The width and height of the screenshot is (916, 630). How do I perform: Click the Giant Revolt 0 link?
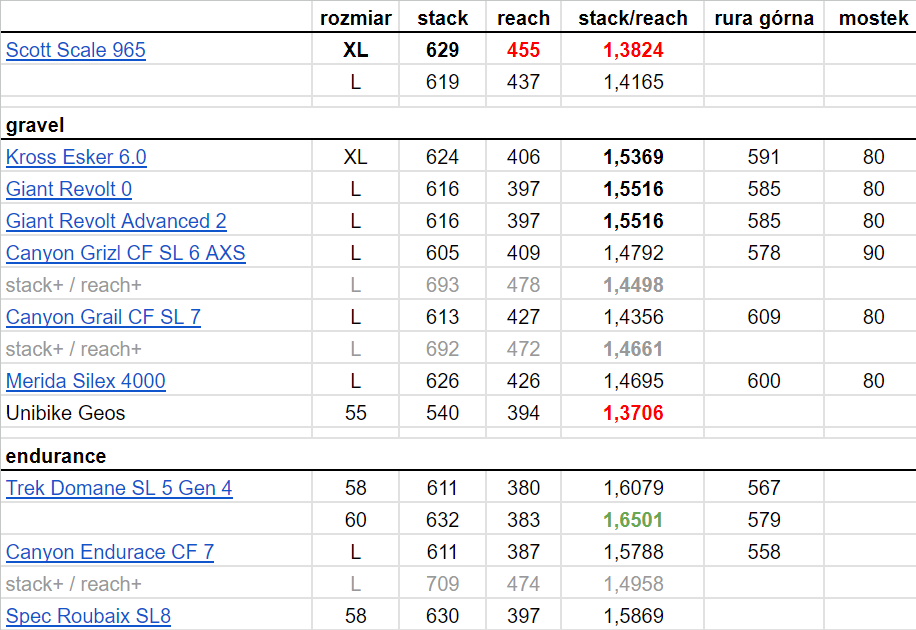coord(69,189)
